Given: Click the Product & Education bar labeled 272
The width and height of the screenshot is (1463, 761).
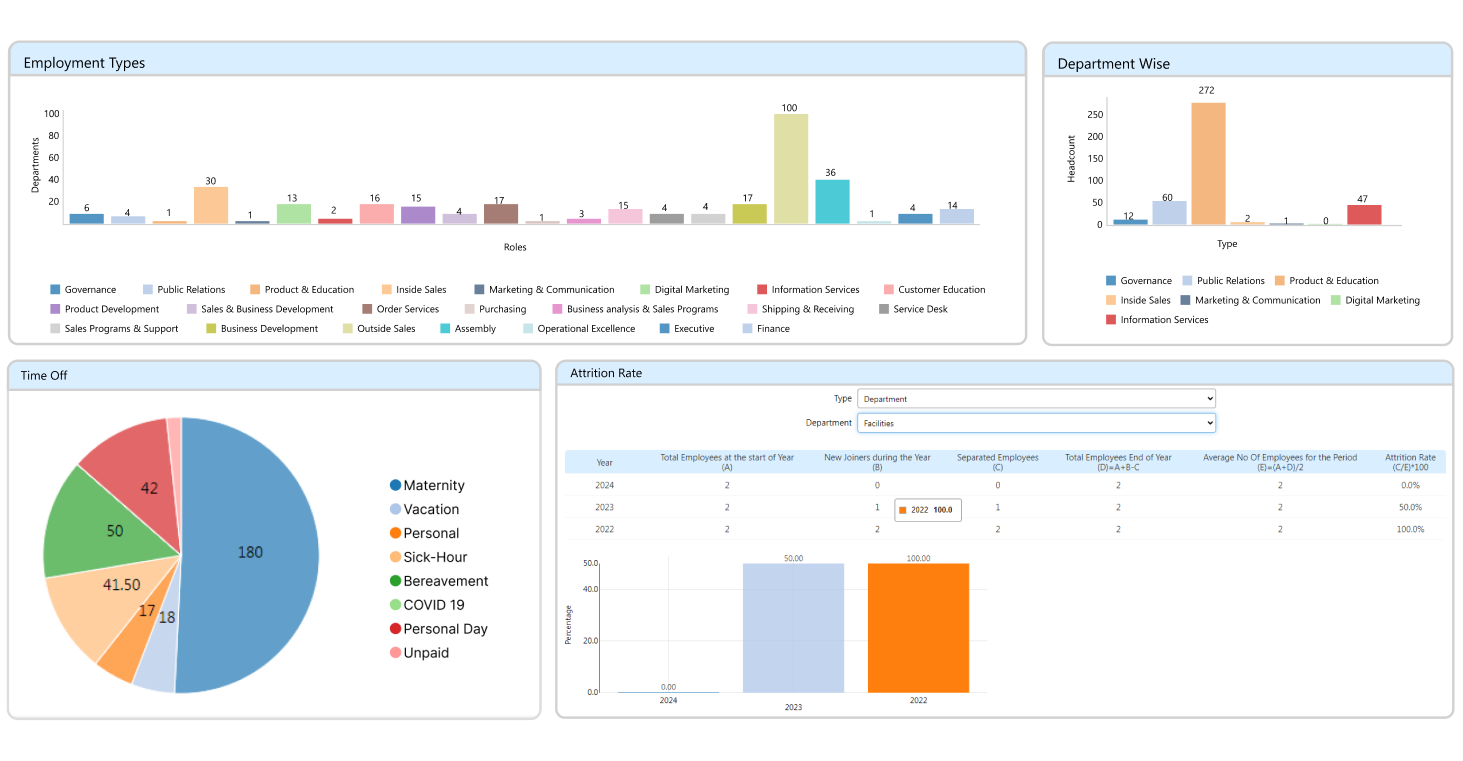Looking at the screenshot, I should click(1208, 163).
